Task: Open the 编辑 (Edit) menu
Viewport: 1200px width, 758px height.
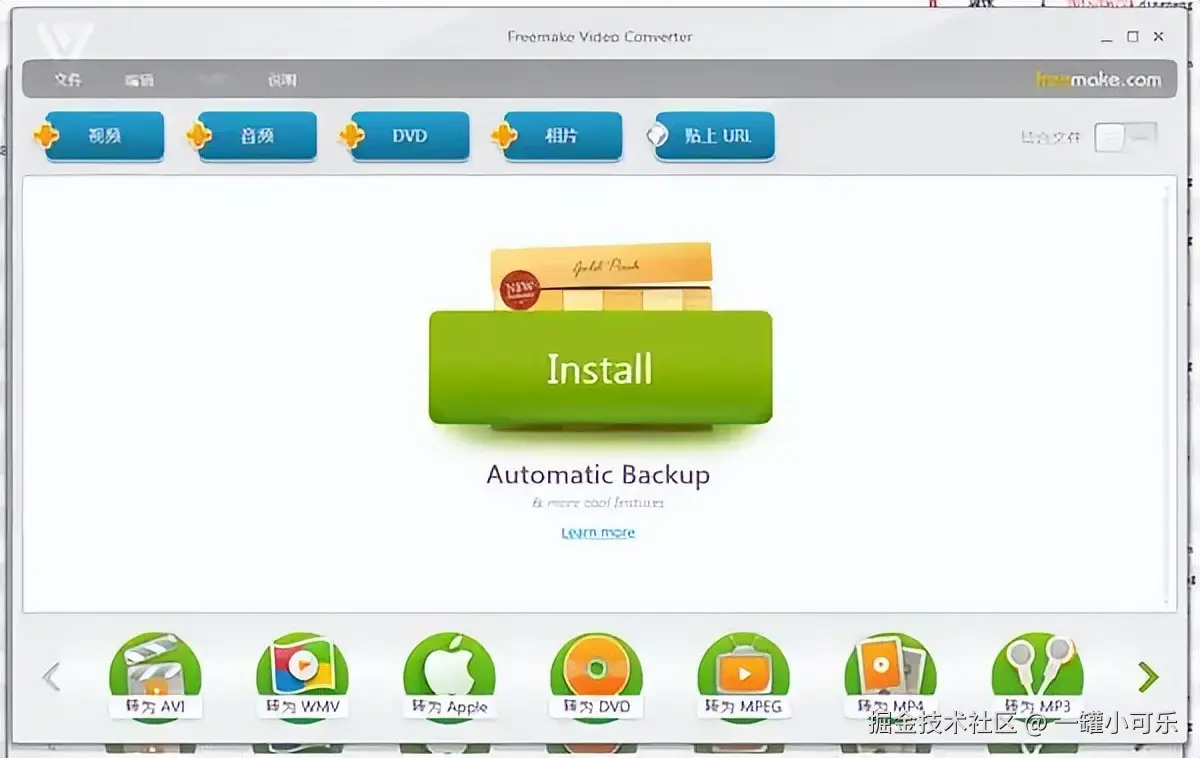Action: point(140,80)
